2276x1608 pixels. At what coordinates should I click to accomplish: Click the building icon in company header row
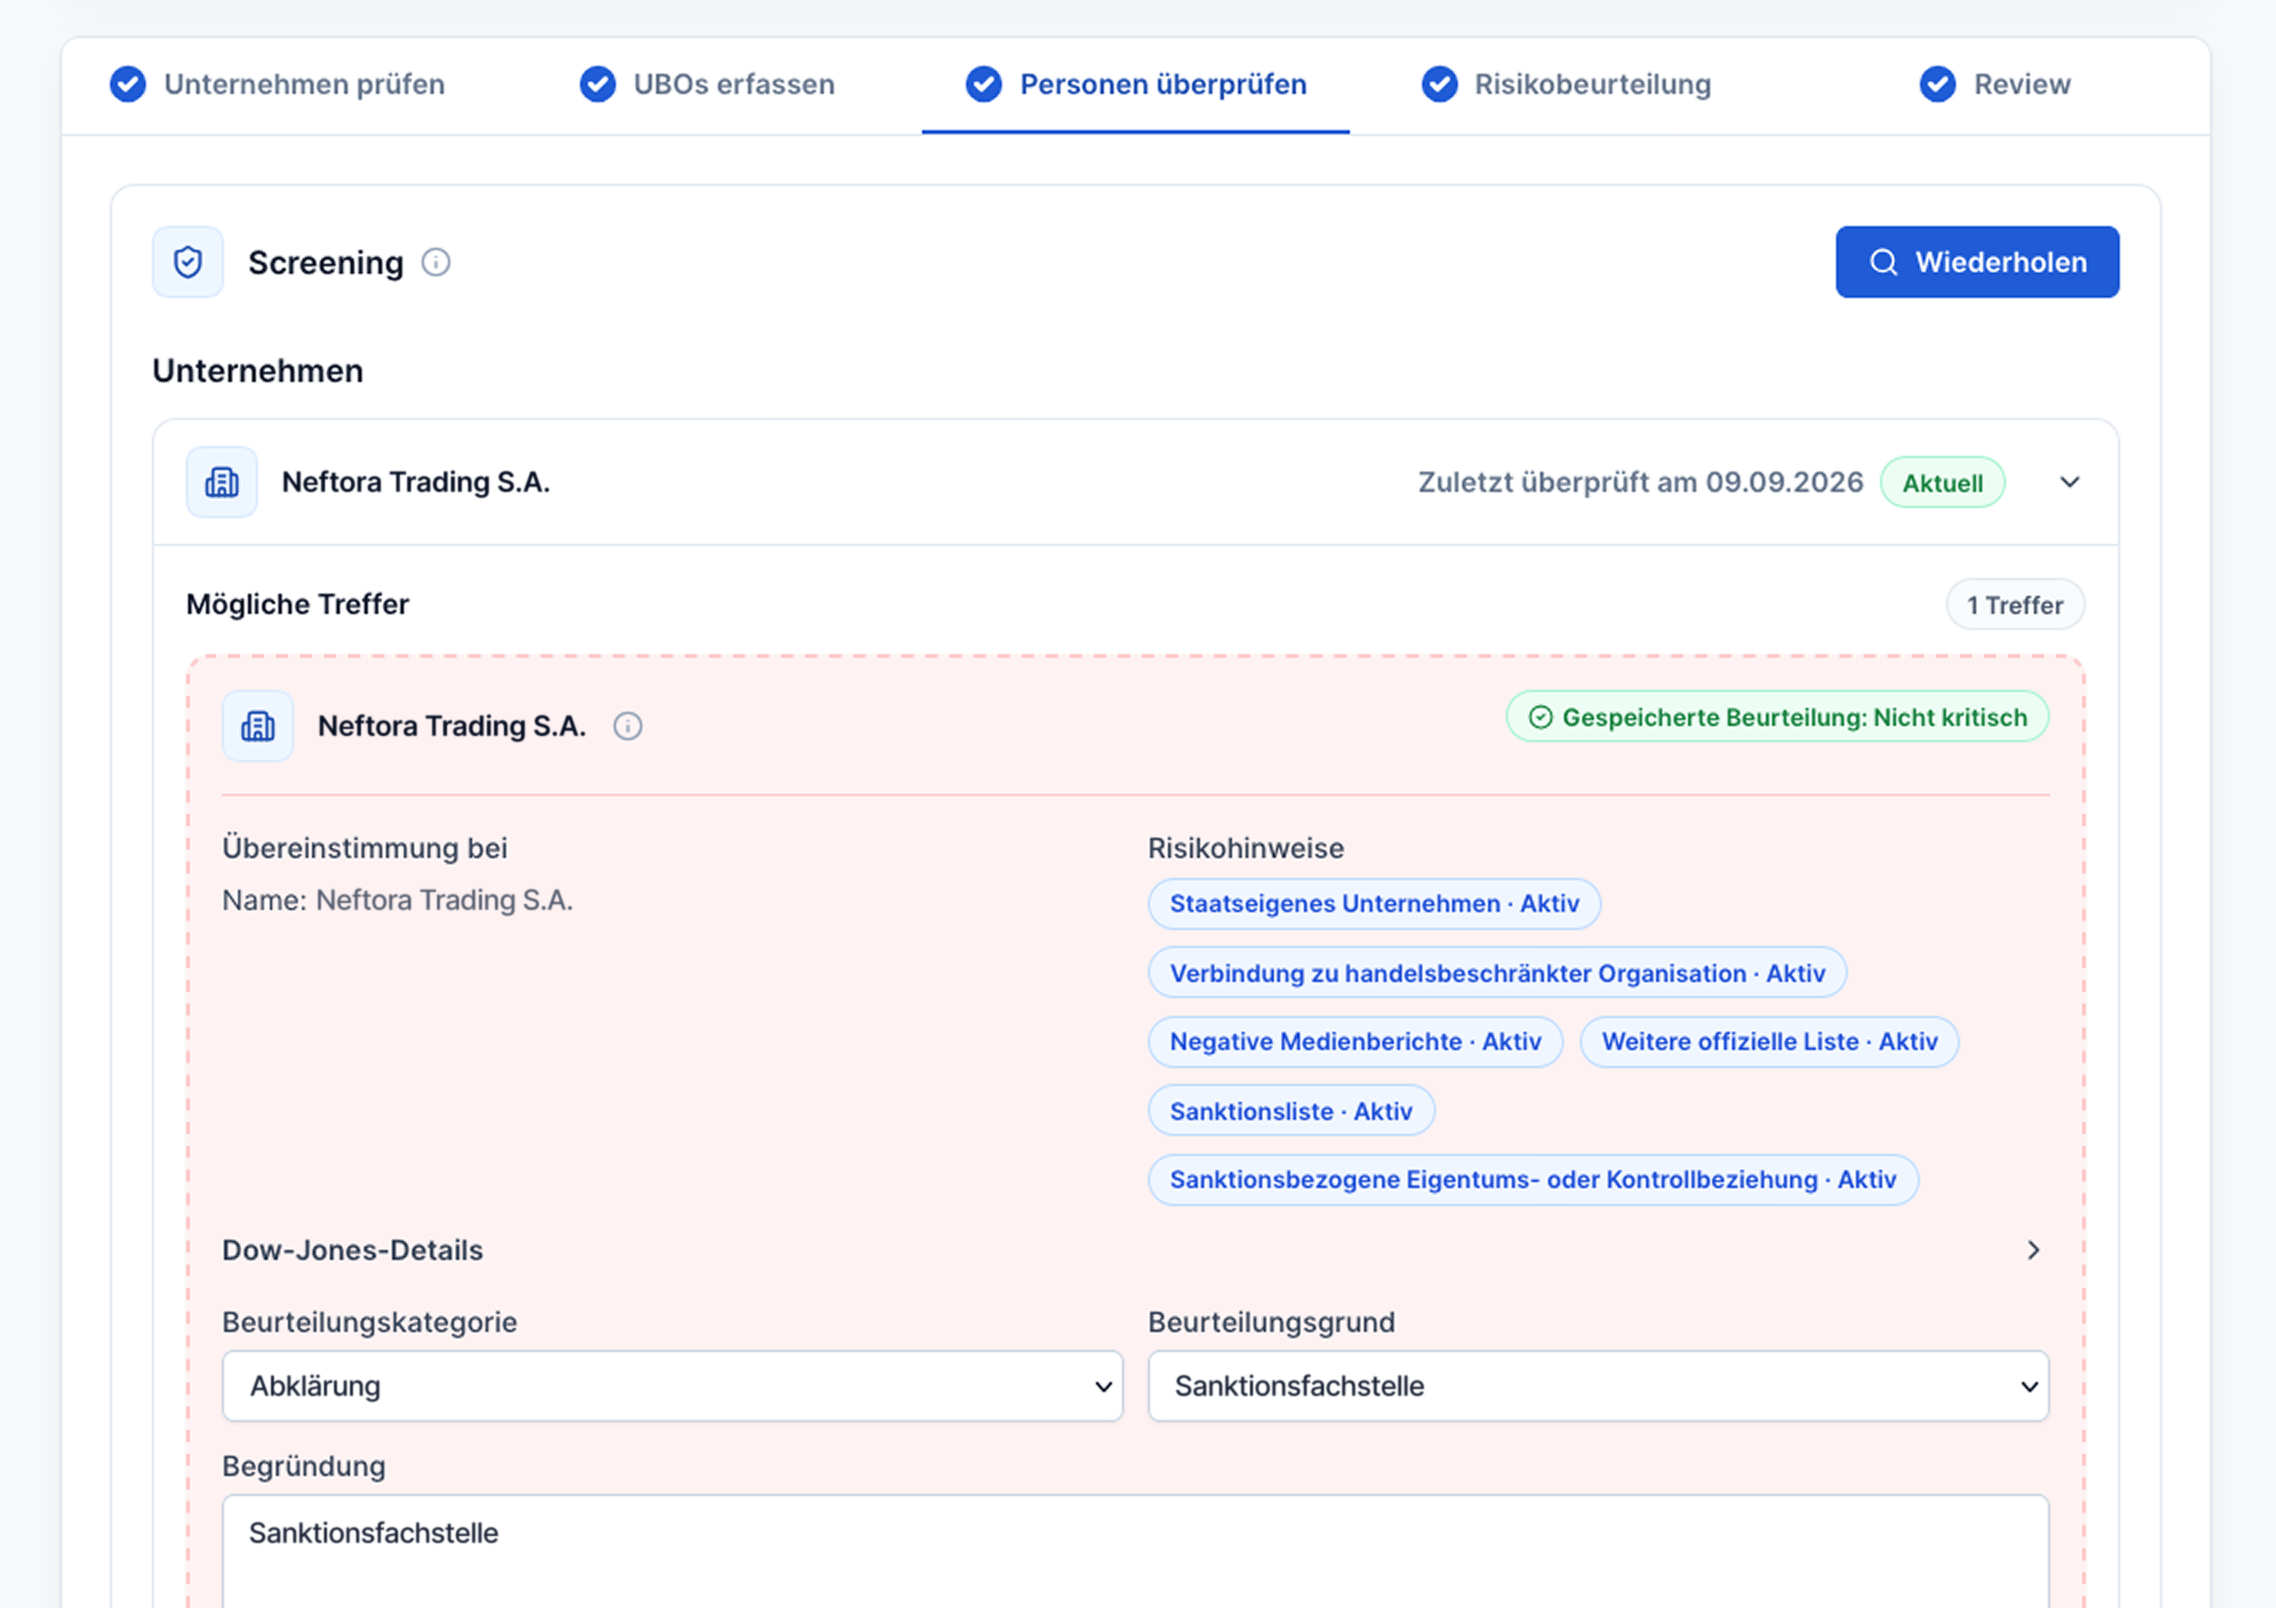pos(222,482)
